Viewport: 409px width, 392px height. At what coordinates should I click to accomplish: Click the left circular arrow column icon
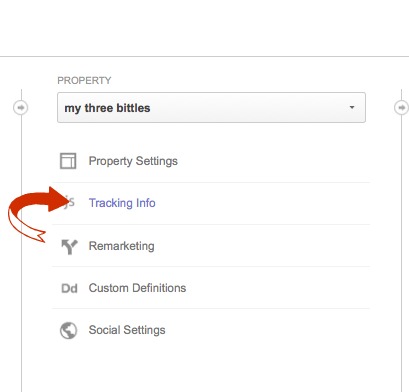(21, 108)
